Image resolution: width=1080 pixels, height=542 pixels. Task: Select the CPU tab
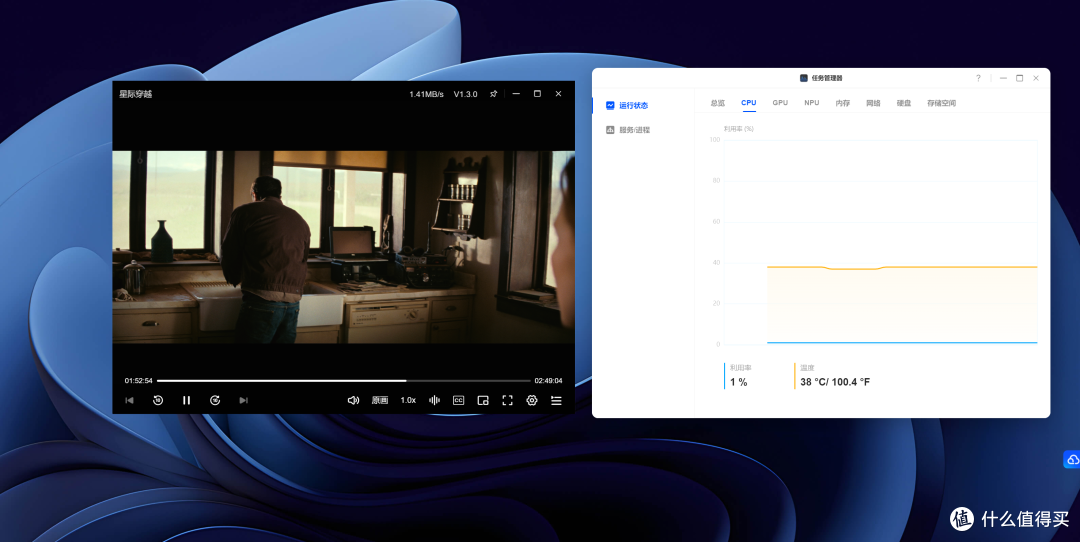tap(749, 103)
